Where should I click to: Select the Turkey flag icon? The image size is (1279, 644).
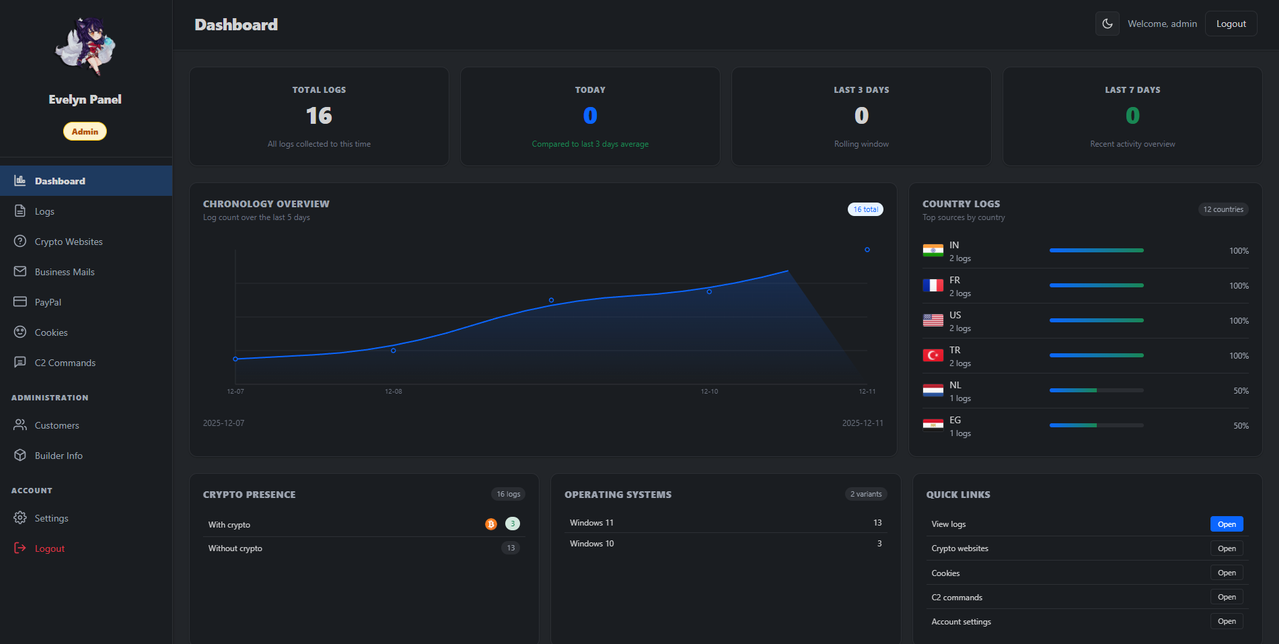coord(933,356)
